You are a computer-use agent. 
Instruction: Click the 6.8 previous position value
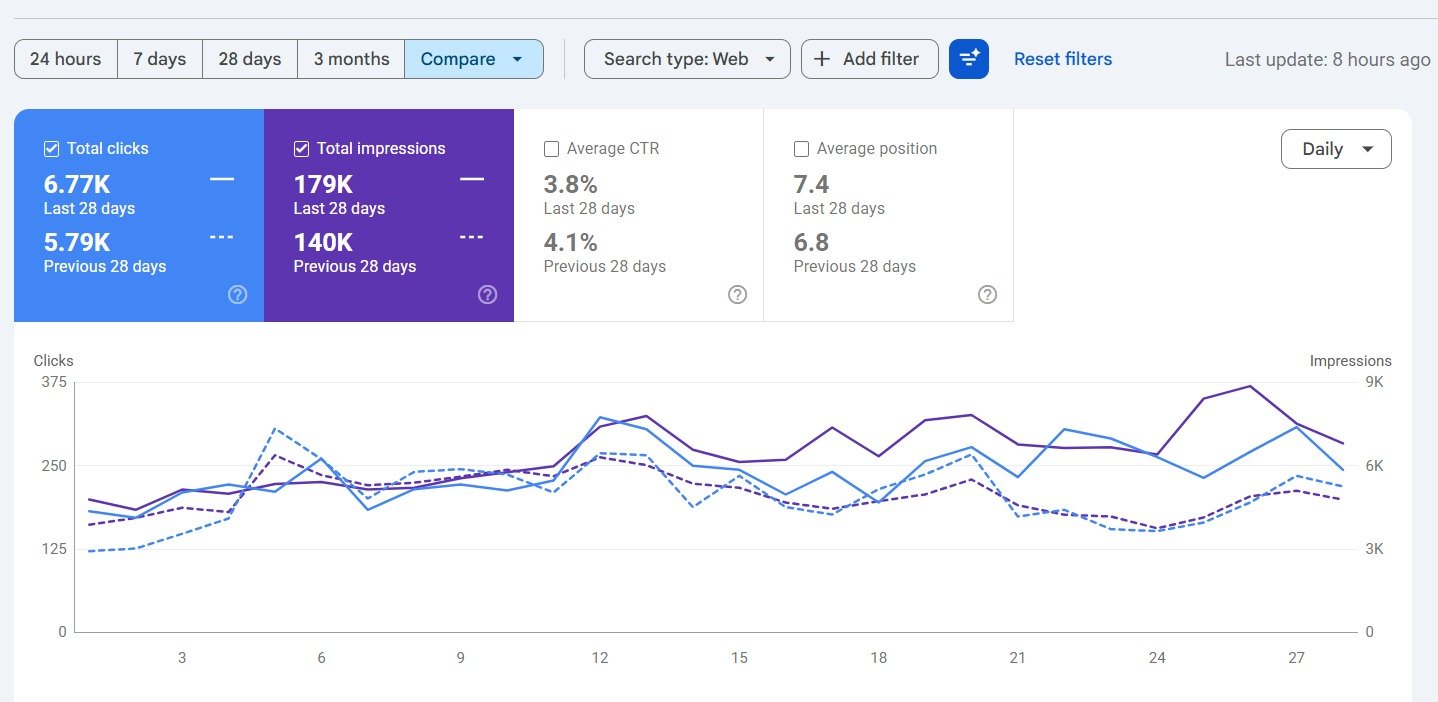click(x=811, y=243)
